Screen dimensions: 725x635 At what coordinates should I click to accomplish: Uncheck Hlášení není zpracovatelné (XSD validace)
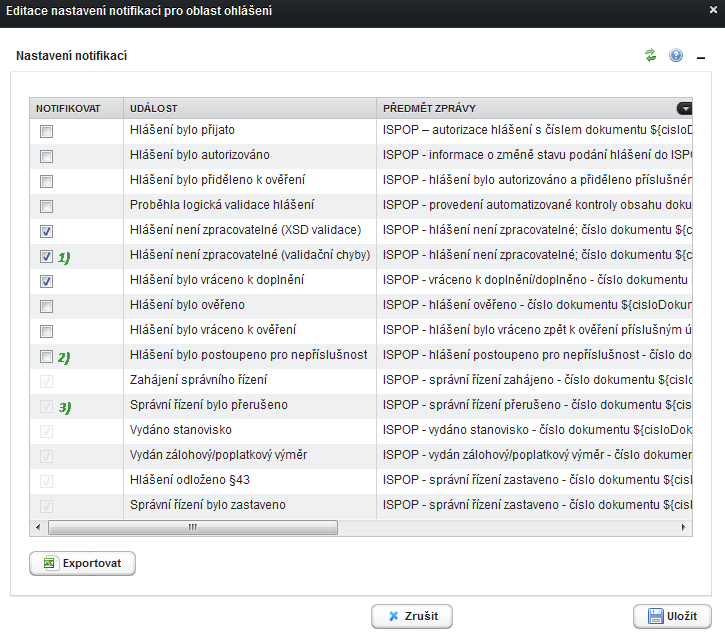tap(46, 231)
